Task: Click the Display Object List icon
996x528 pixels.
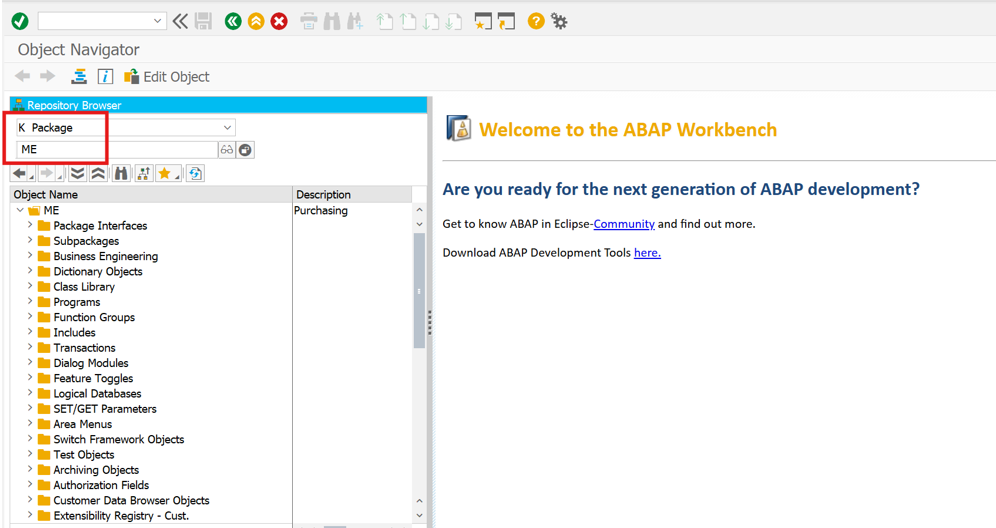Action: pyautogui.click(x=79, y=77)
